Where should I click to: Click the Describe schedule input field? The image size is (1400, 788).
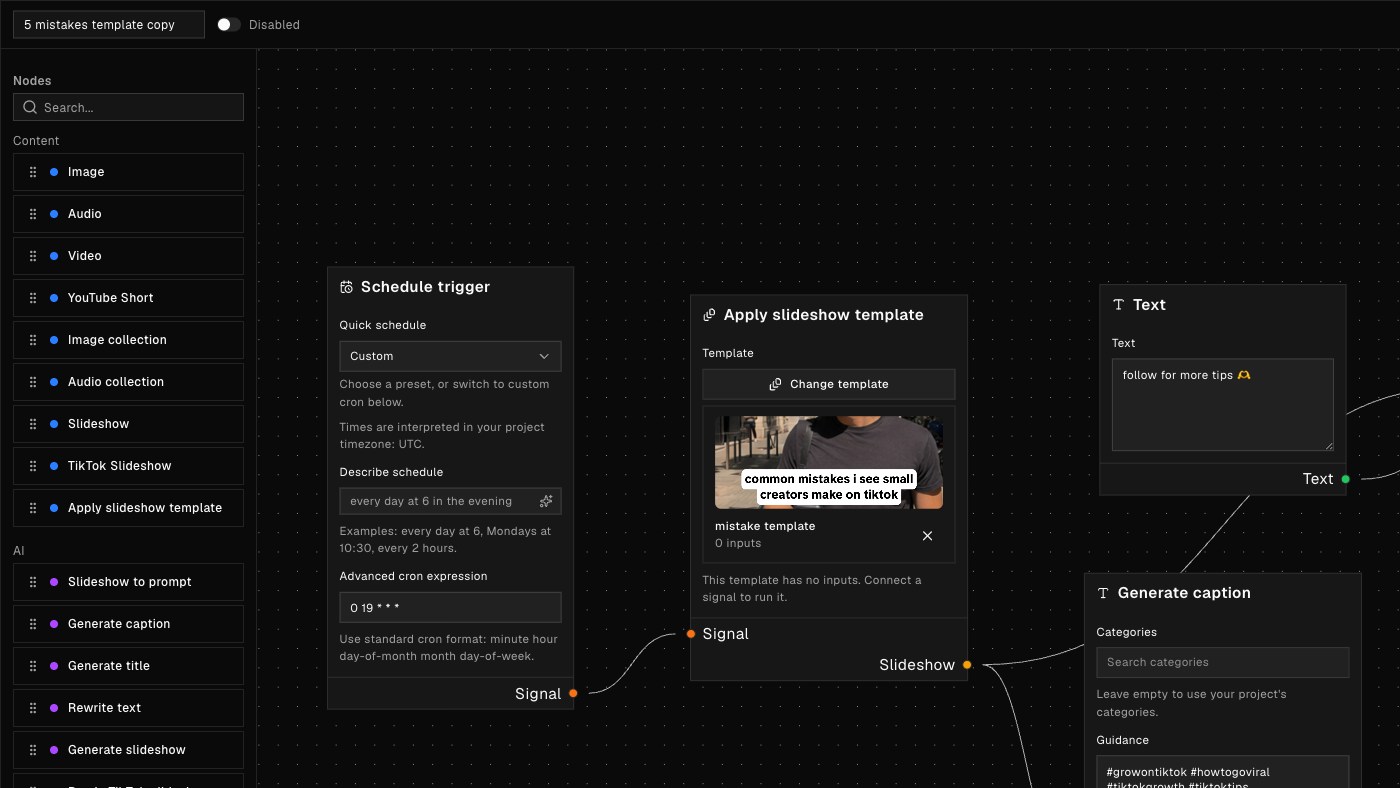point(450,501)
